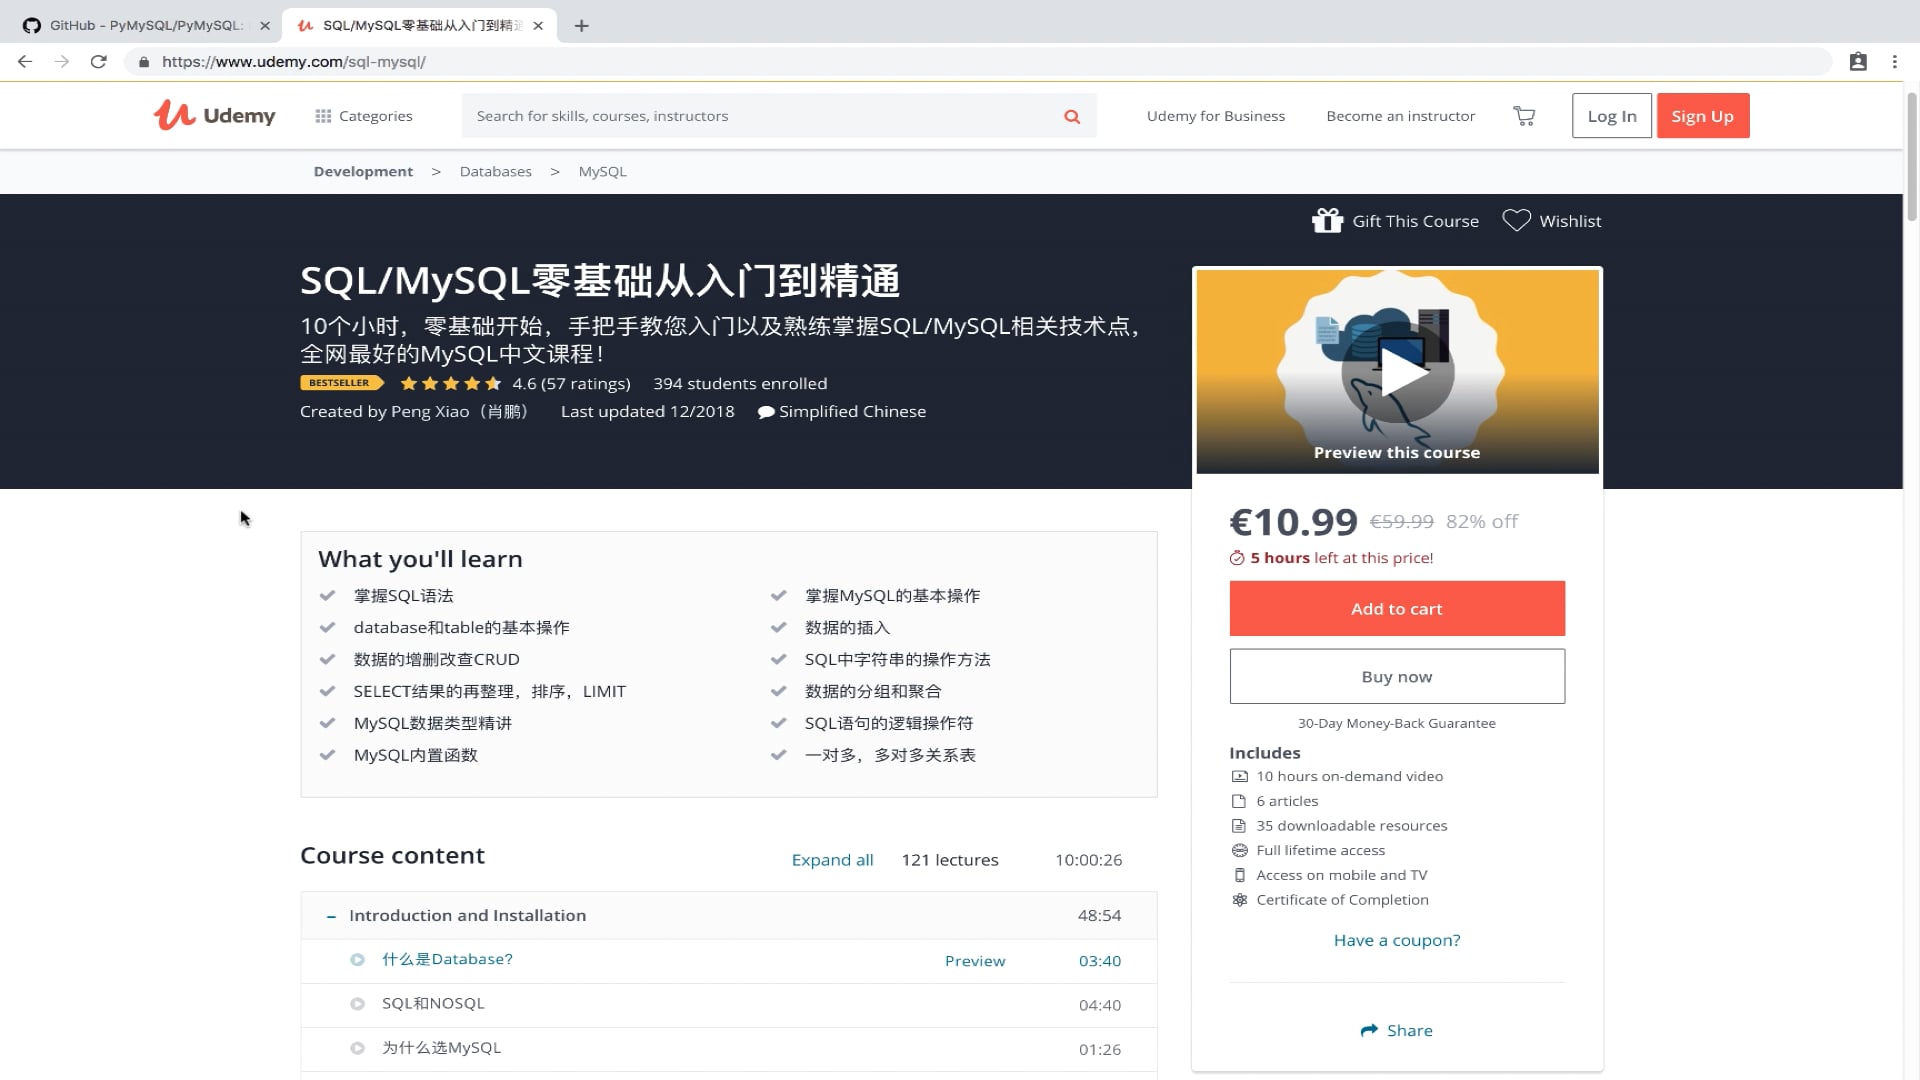The image size is (1920, 1080).
Task: Click the profile icon in the address bar
Action: point(1858,61)
